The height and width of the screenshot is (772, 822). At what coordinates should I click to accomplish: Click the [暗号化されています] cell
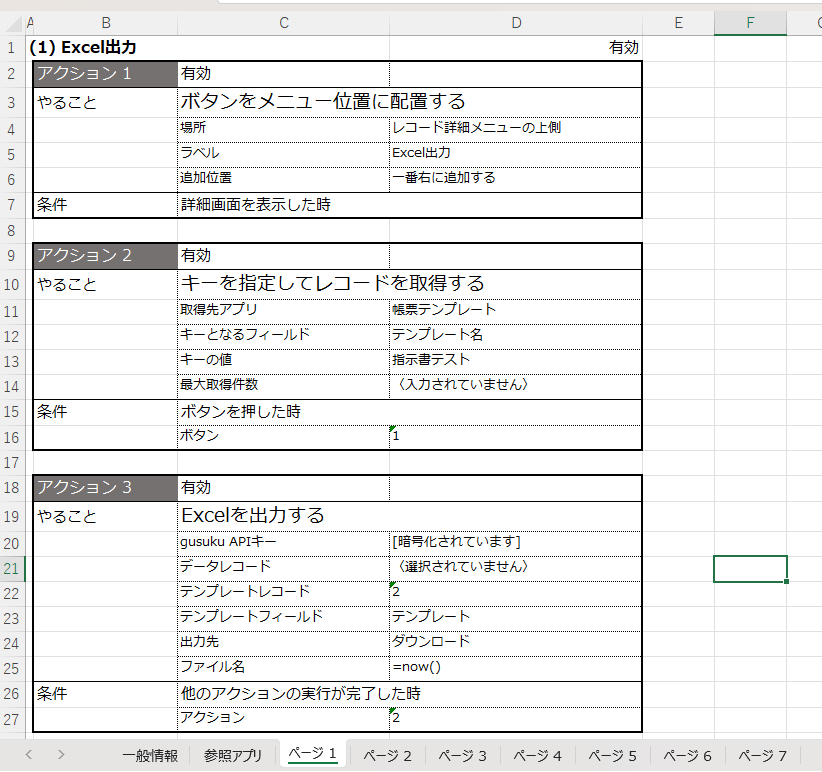515,542
